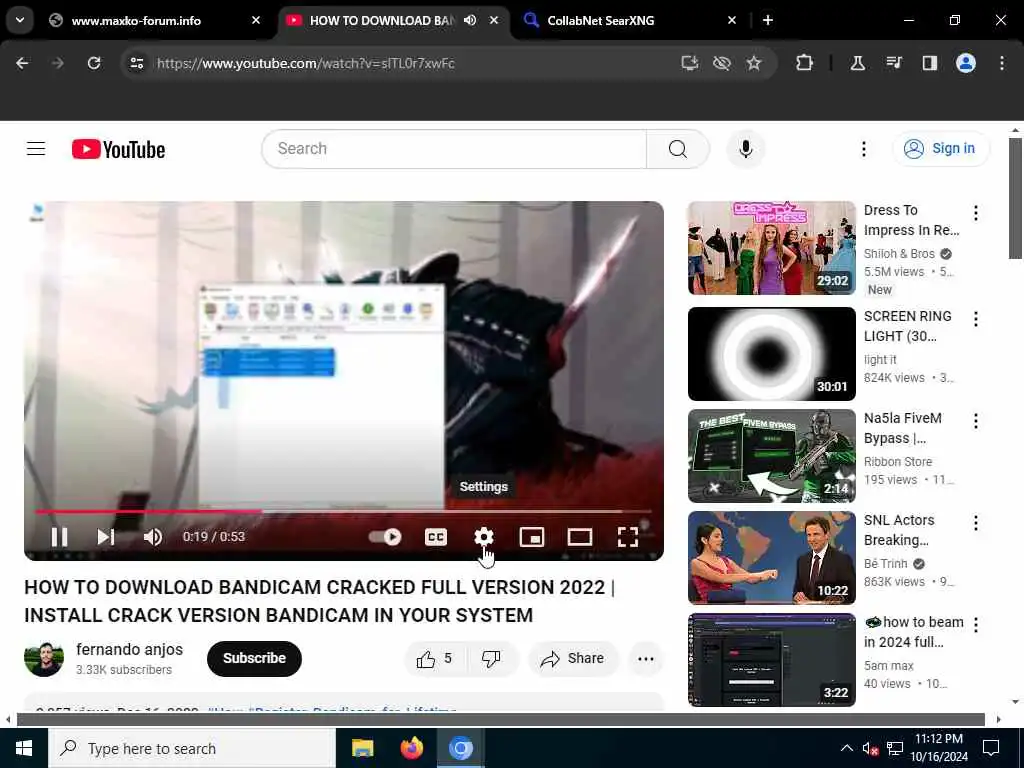
Task: Click the taskbar search box
Action: [192, 748]
